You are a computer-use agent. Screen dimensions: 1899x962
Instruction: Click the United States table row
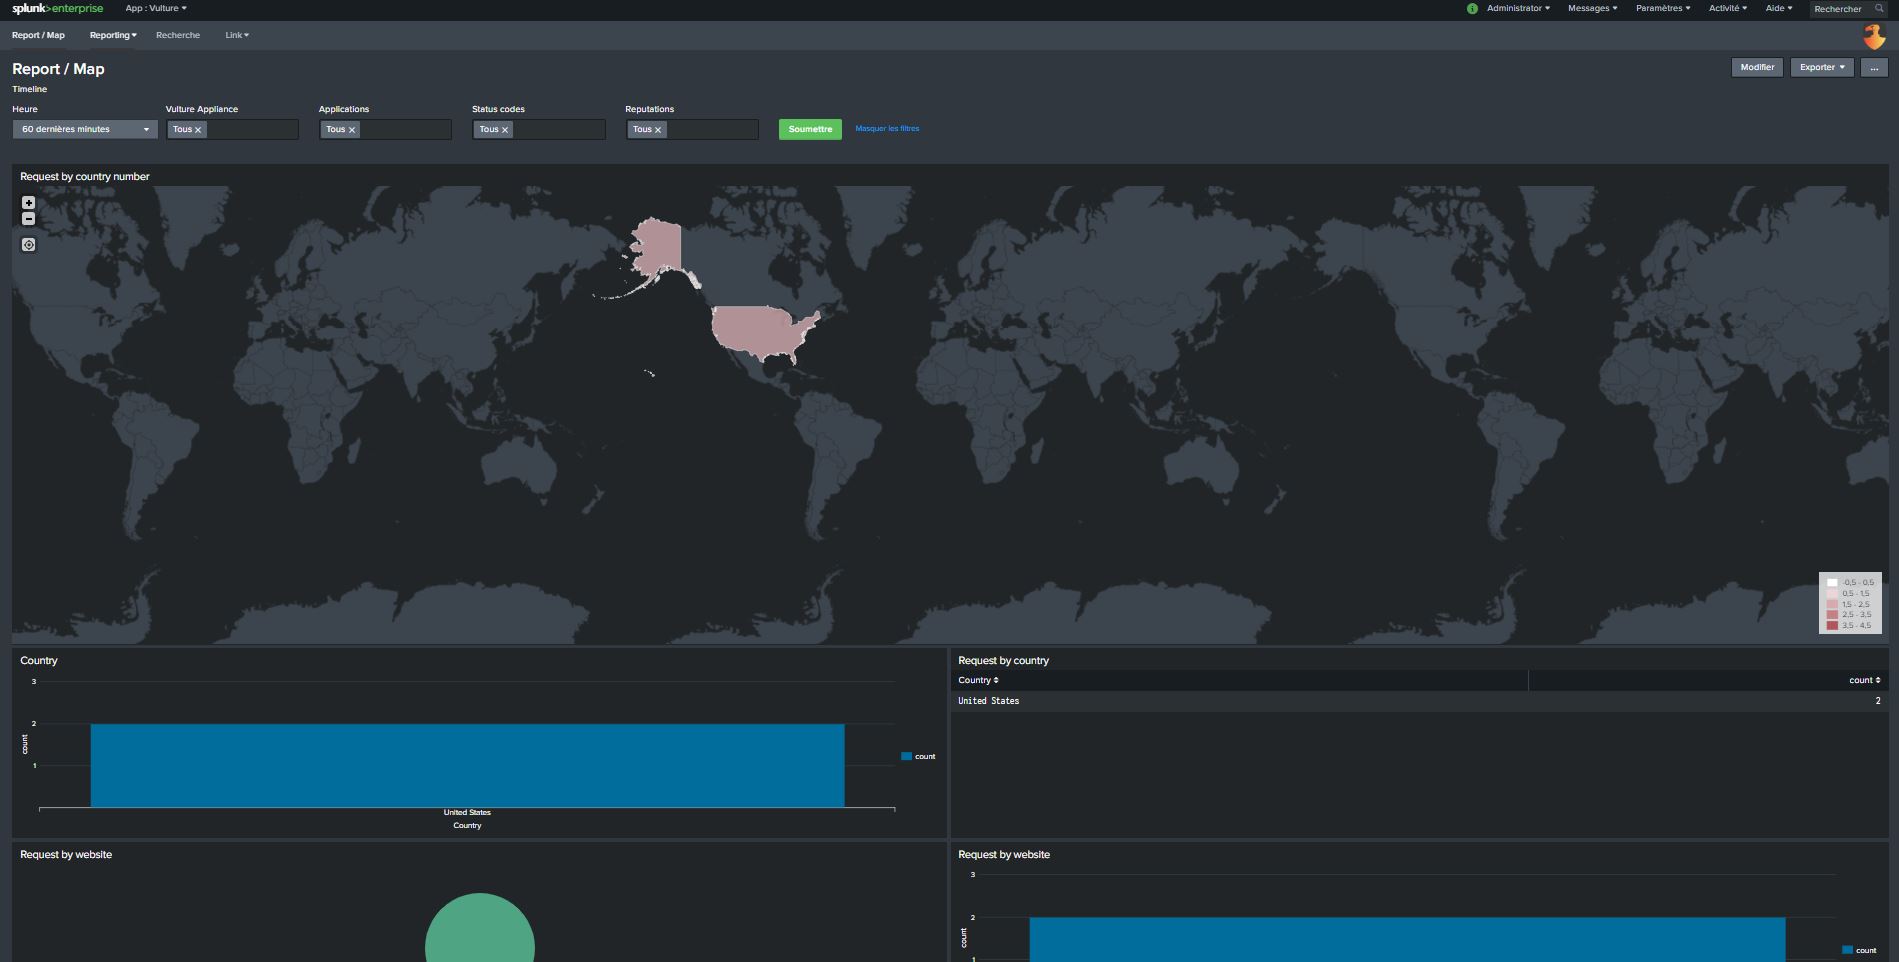tap(1419, 701)
